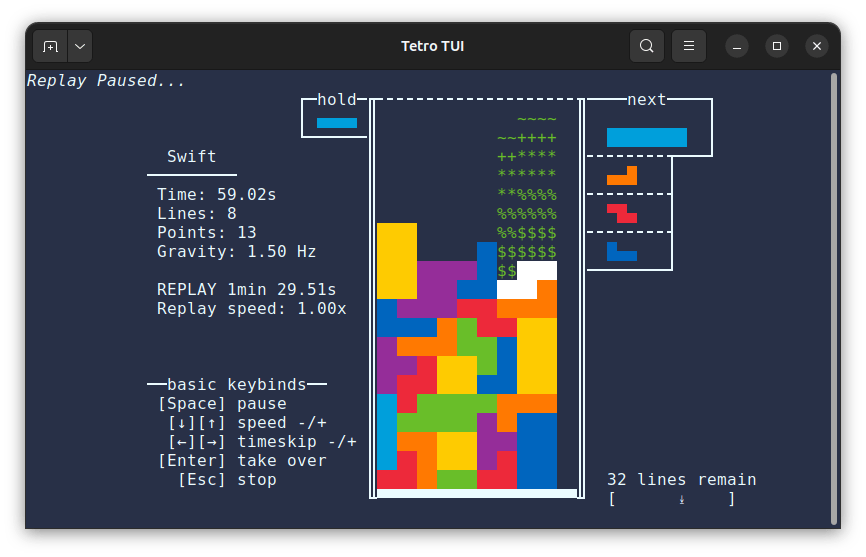Click the '[Esc] stop' keybind line

[227, 479]
